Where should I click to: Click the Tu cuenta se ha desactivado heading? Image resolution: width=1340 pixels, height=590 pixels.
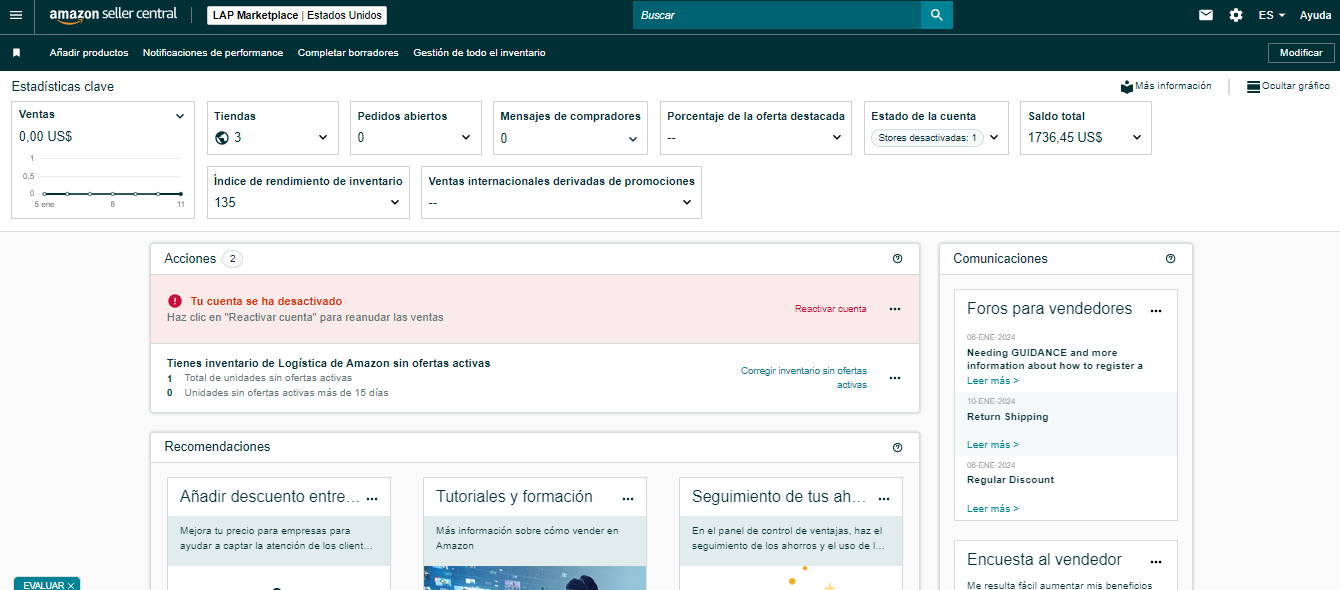click(x=267, y=301)
